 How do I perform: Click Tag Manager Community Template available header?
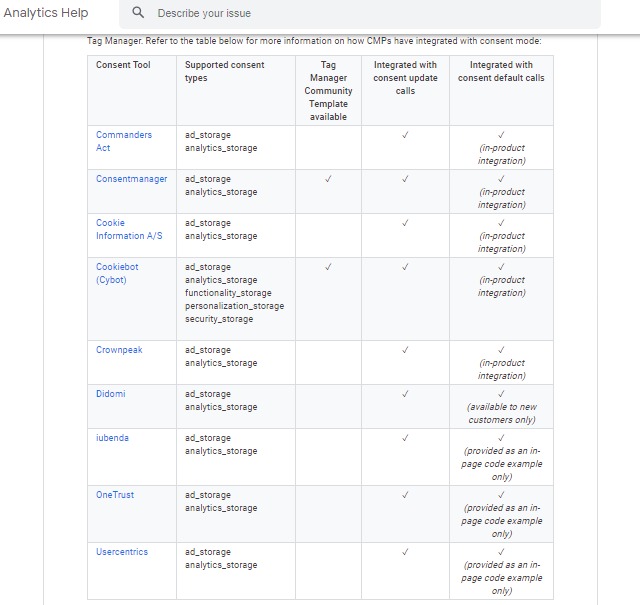pos(328,91)
